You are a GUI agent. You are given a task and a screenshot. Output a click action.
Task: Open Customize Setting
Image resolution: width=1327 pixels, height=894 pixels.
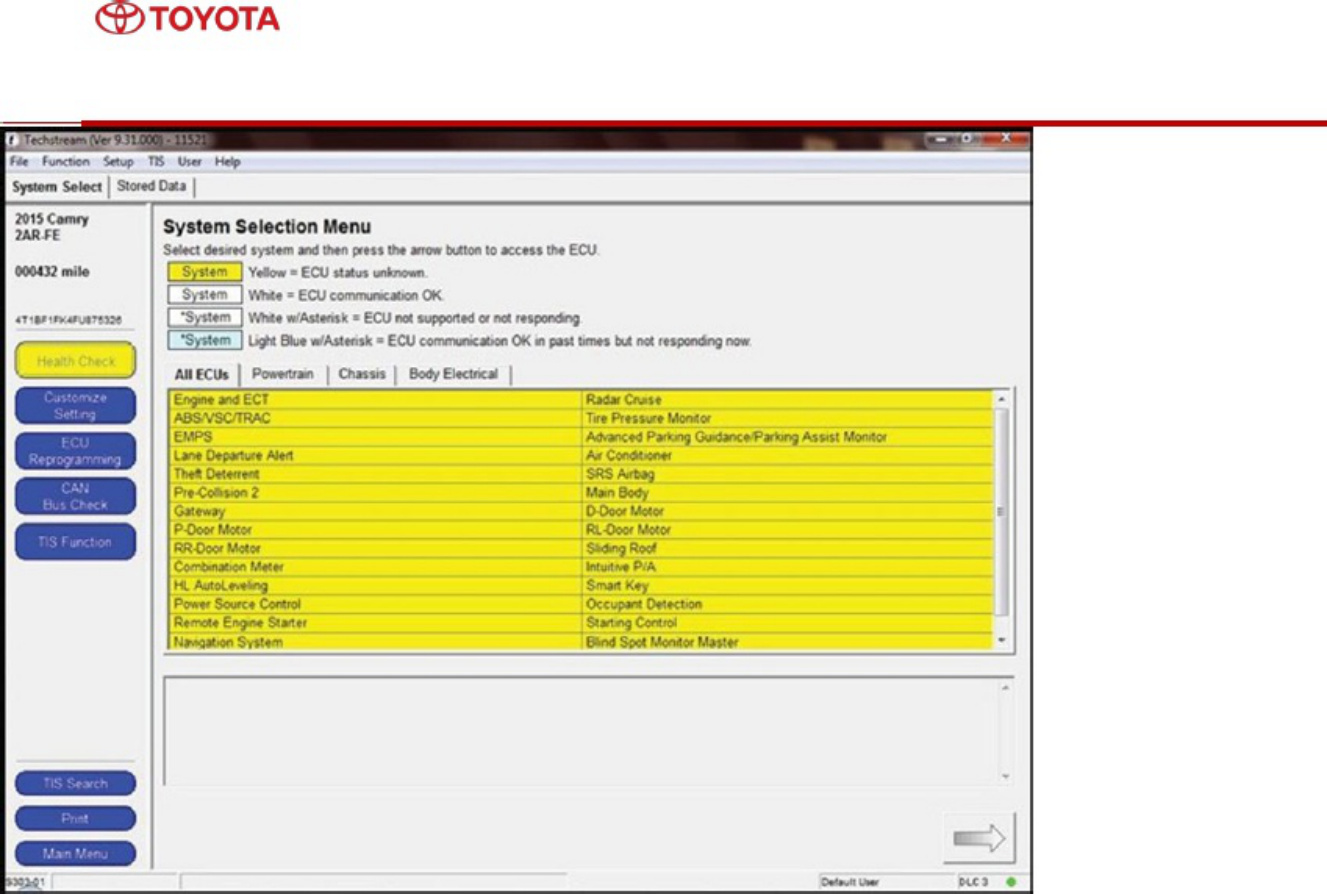75,406
